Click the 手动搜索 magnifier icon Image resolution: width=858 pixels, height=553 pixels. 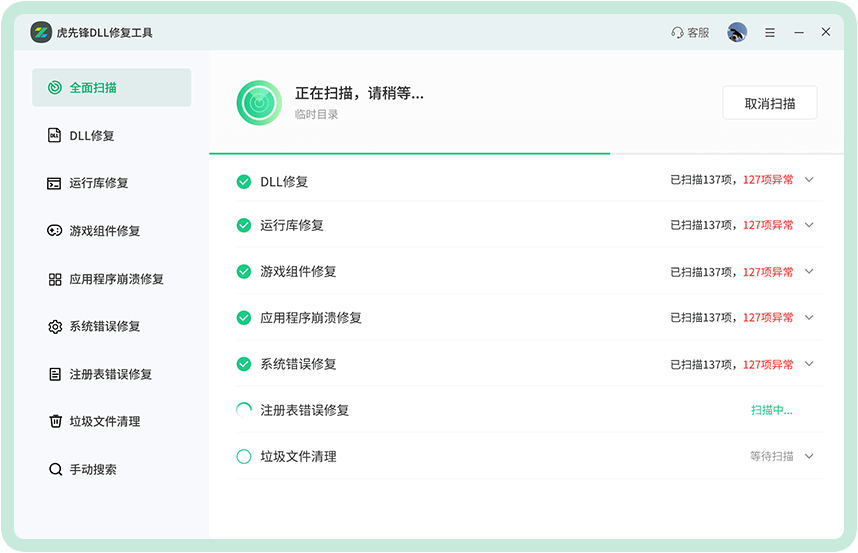point(55,469)
